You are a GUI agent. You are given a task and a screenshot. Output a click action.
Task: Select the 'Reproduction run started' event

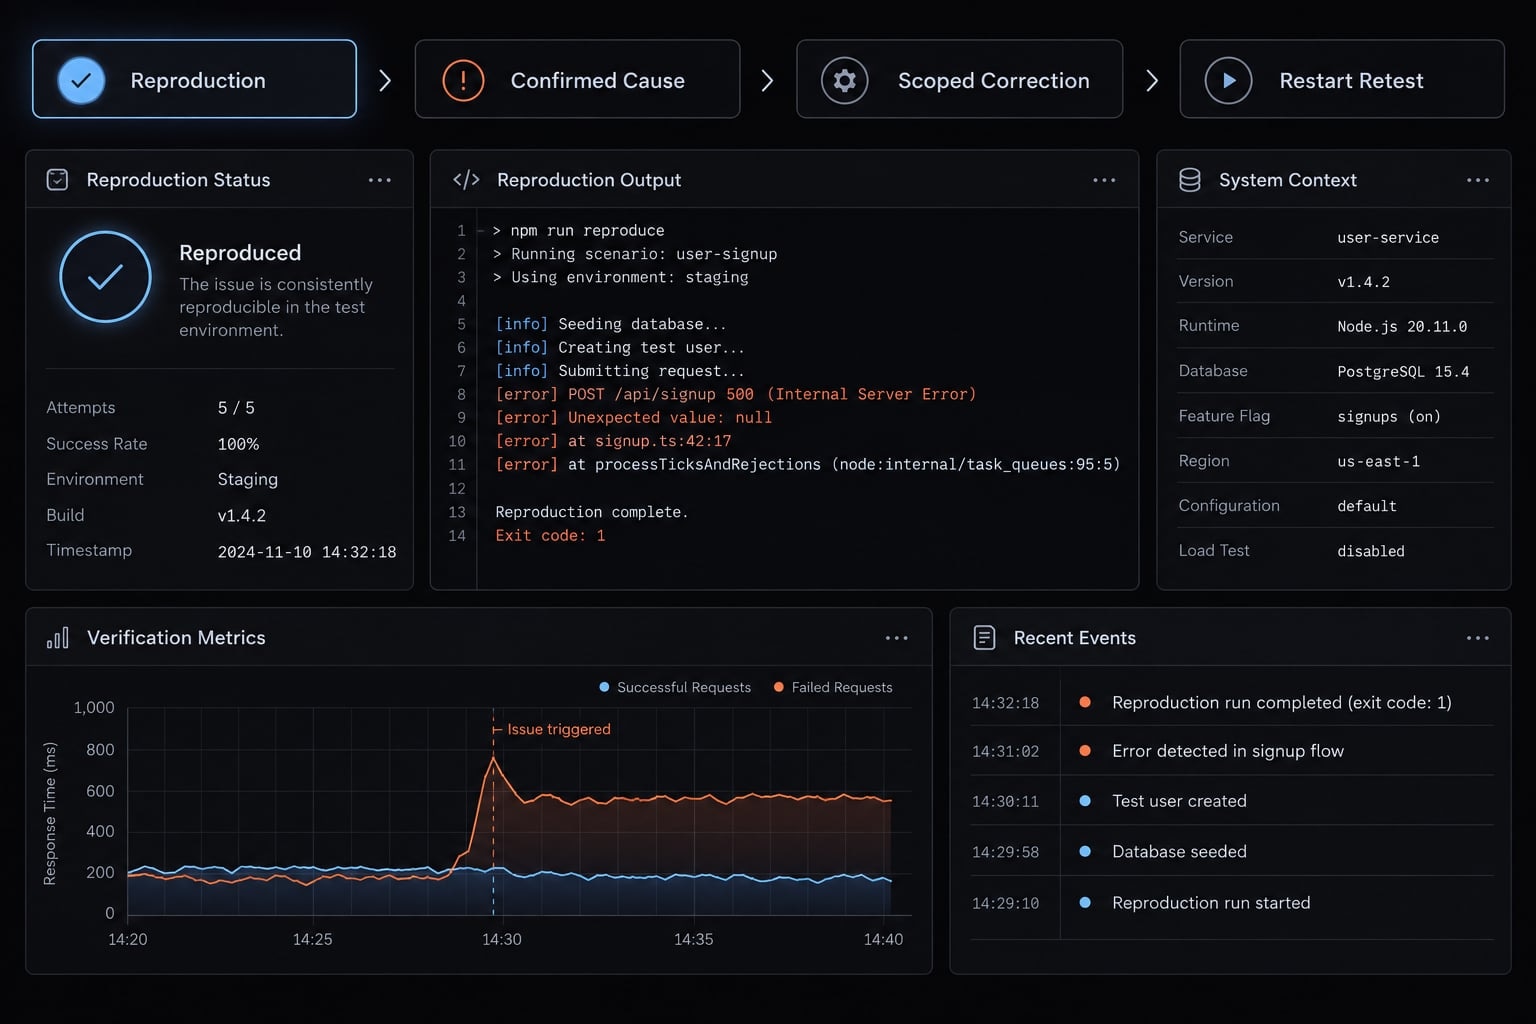tap(1232, 903)
